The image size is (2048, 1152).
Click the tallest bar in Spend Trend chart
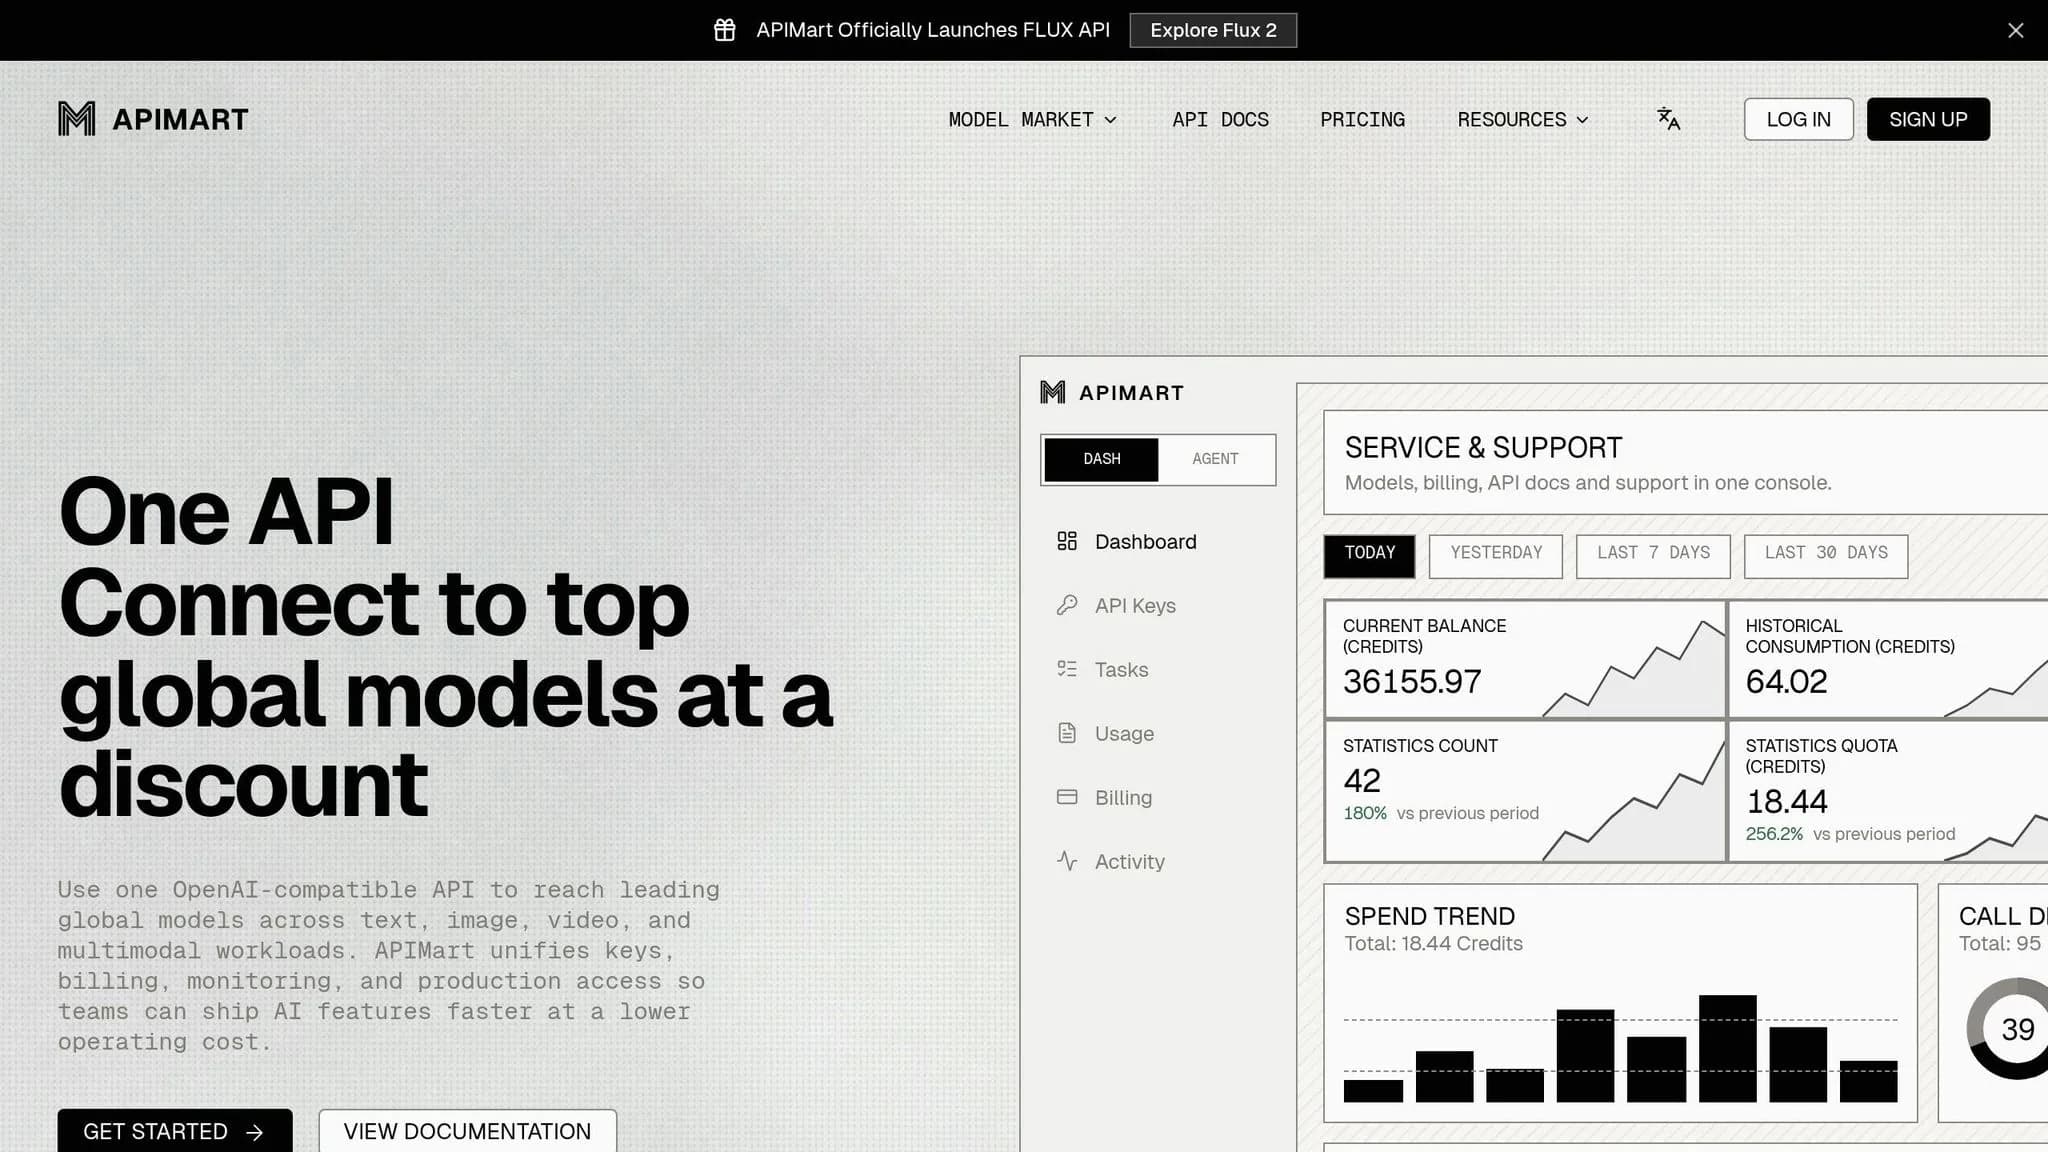point(1727,1048)
